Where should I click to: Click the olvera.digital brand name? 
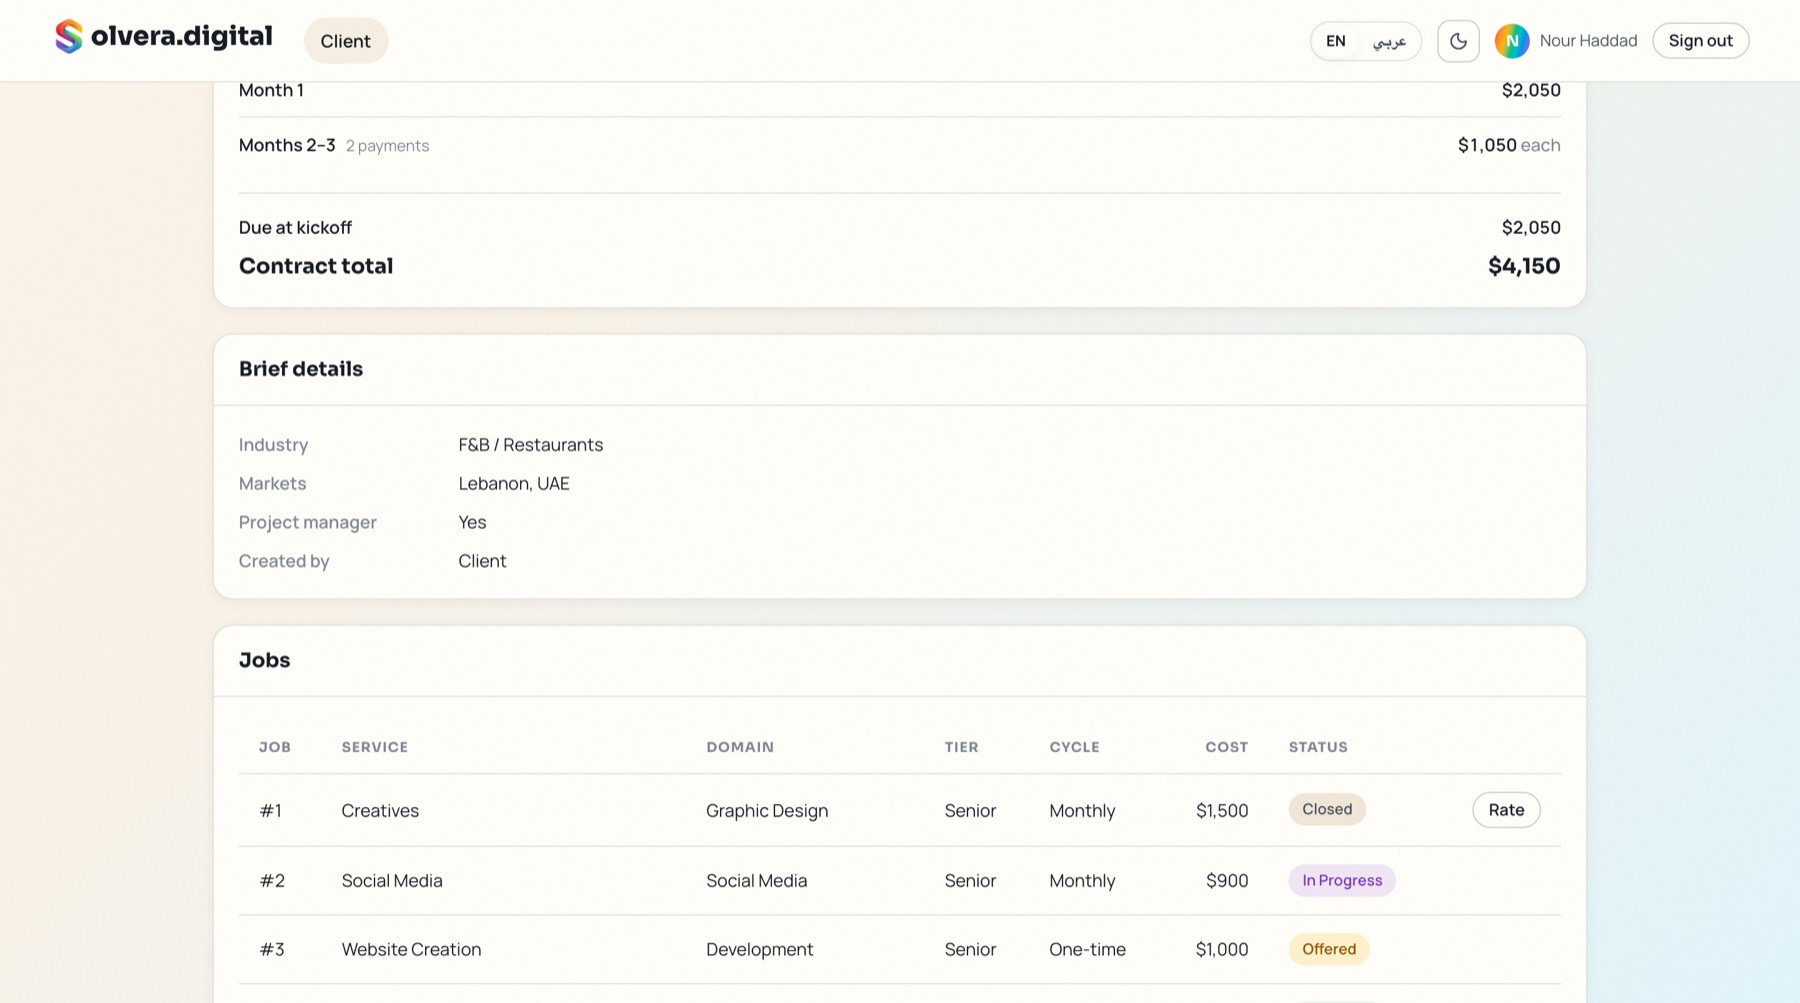click(182, 37)
